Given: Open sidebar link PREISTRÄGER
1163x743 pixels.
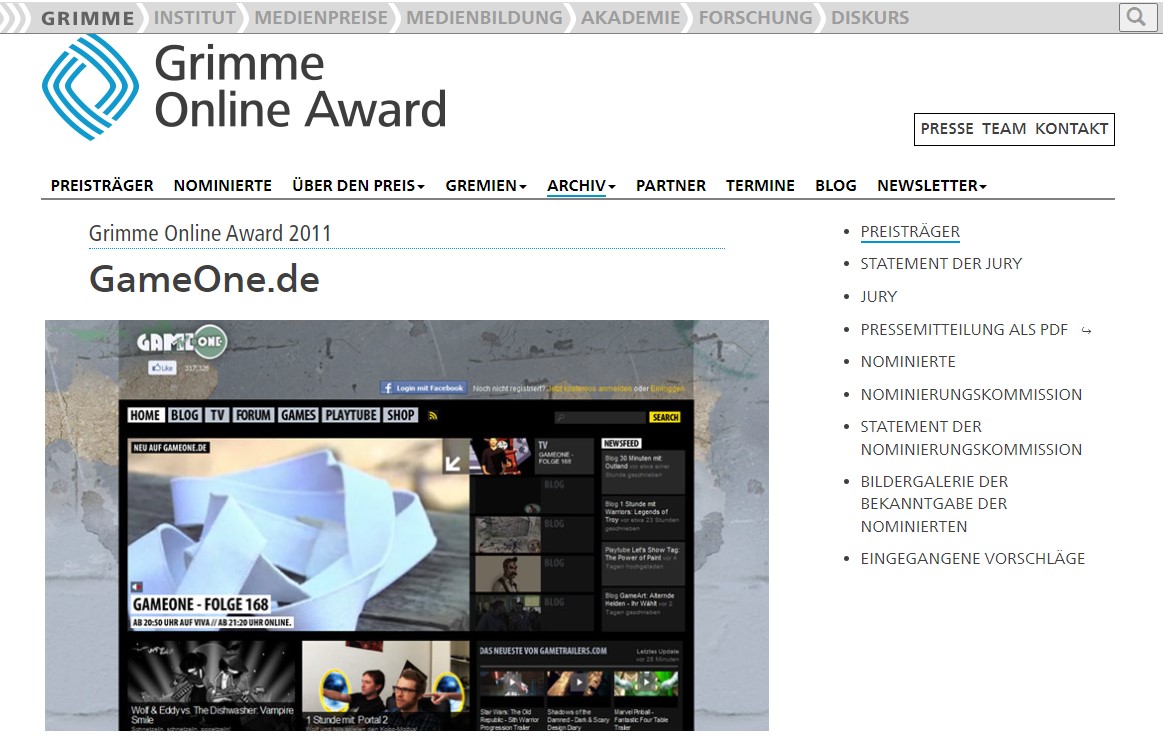Looking at the screenshot, I should coord(910,231).
